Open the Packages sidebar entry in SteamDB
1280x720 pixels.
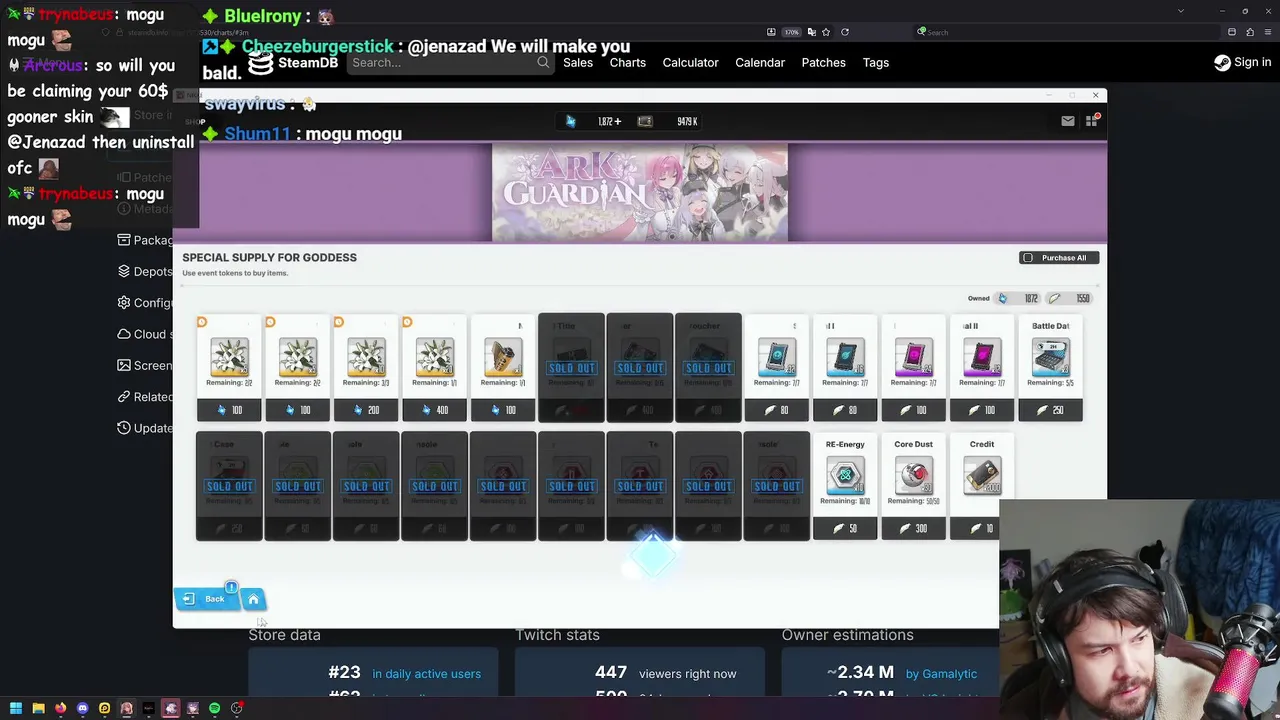145,240
